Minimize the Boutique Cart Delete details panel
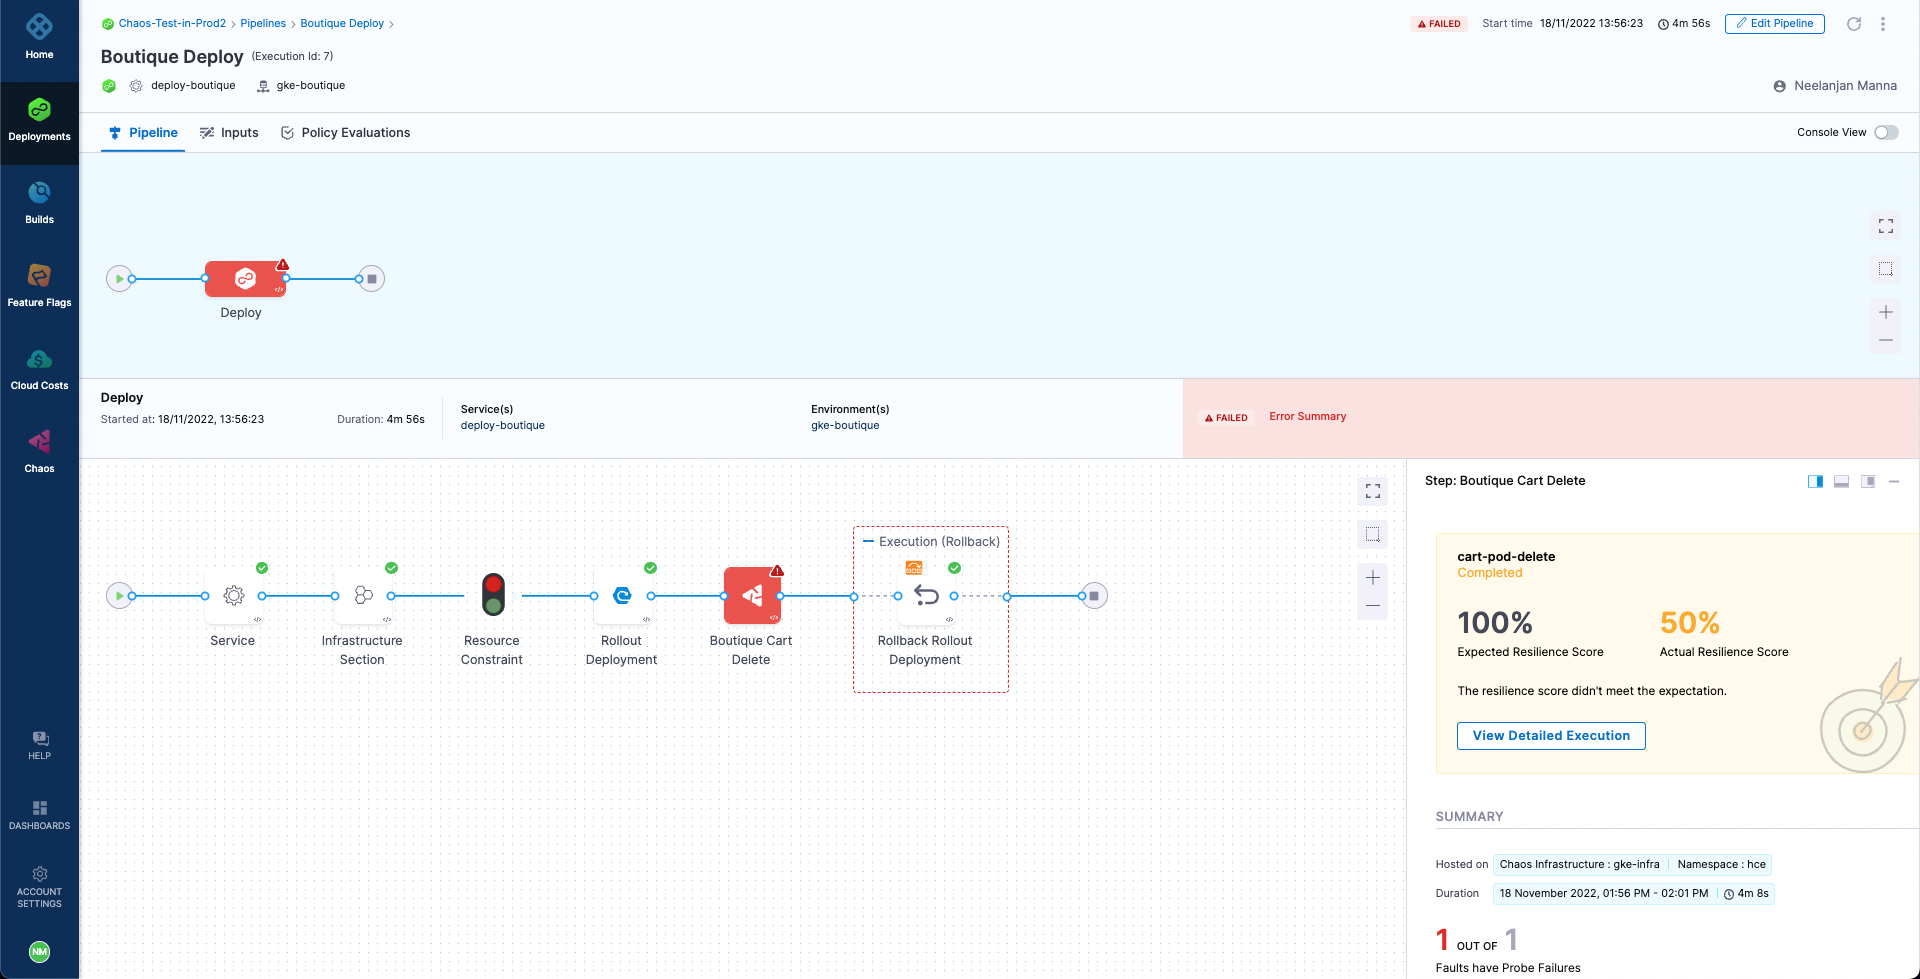 pyautogui.click(x=1895, y=481)
